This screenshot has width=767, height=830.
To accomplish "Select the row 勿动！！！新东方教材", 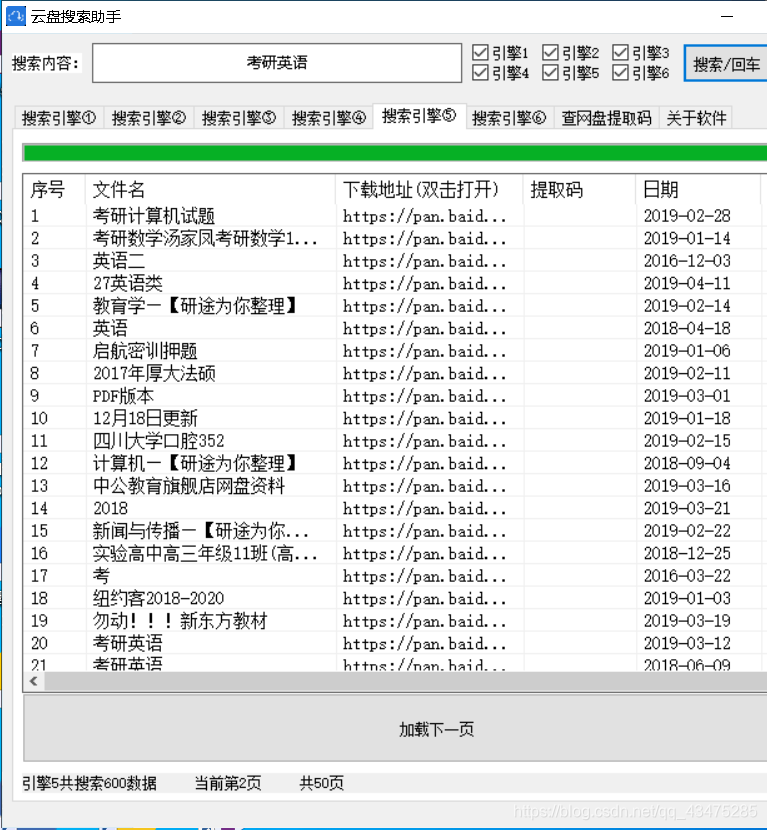I will coord(395,621).
